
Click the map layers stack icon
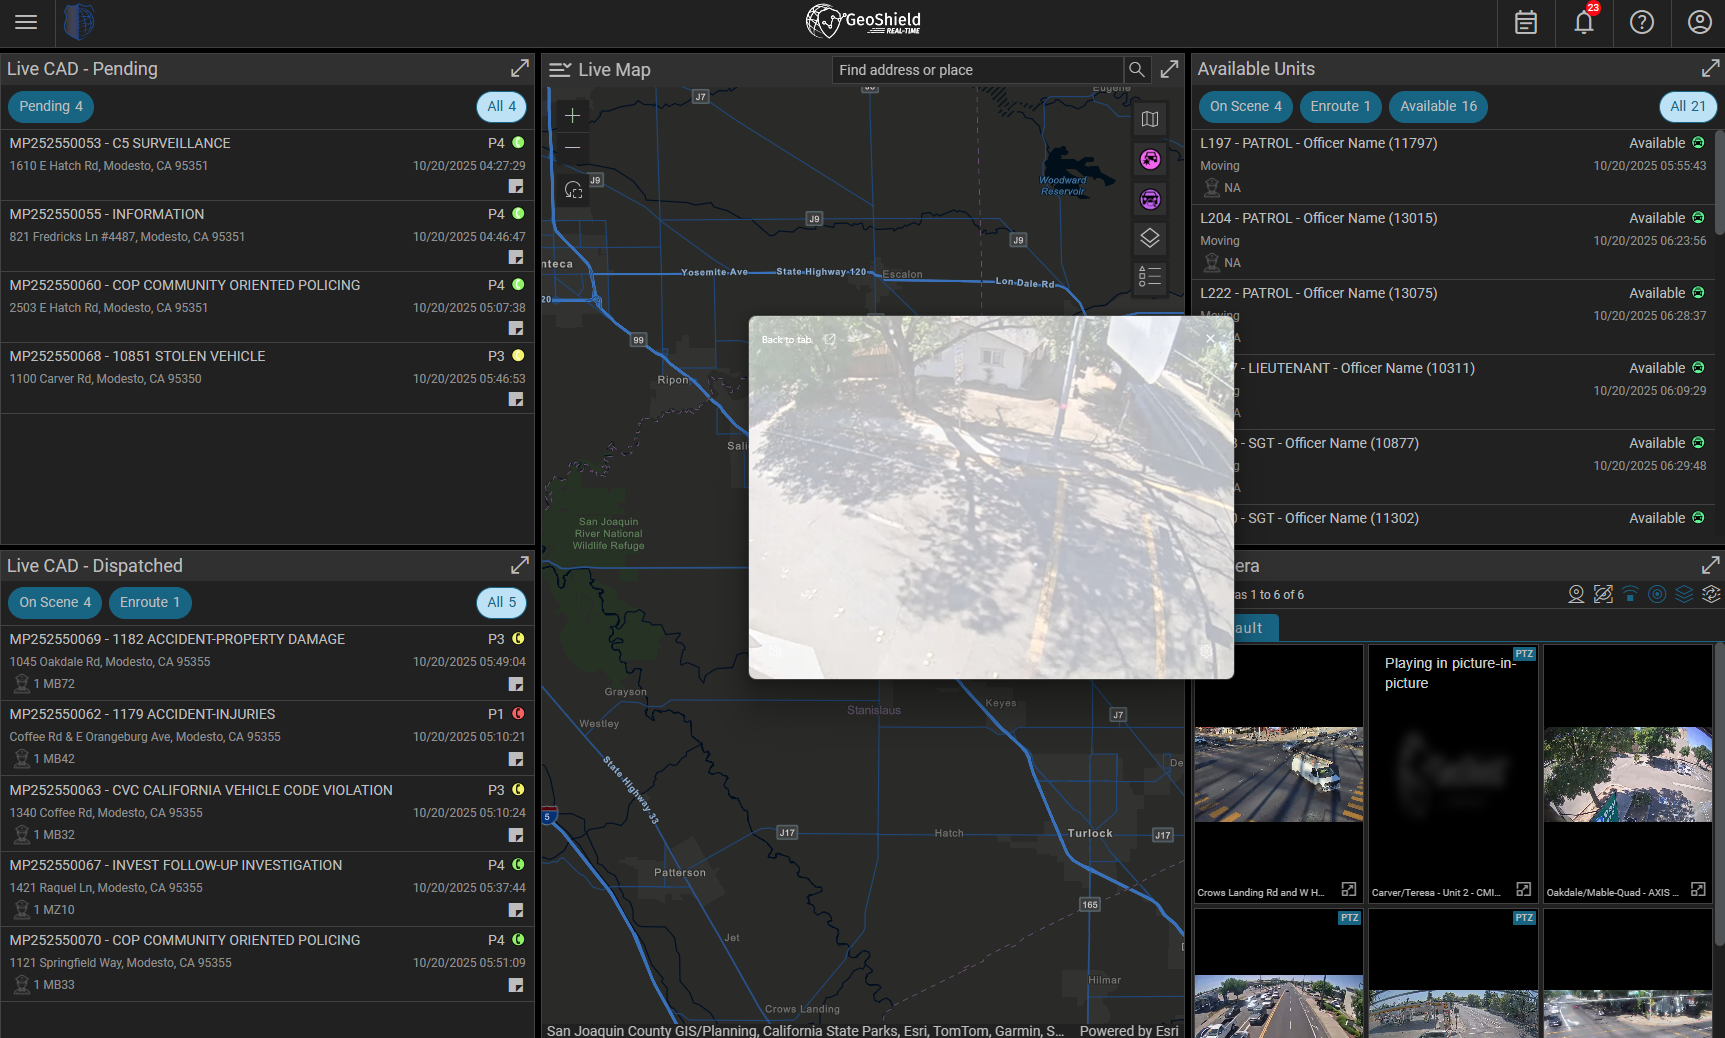(1150, 238)
